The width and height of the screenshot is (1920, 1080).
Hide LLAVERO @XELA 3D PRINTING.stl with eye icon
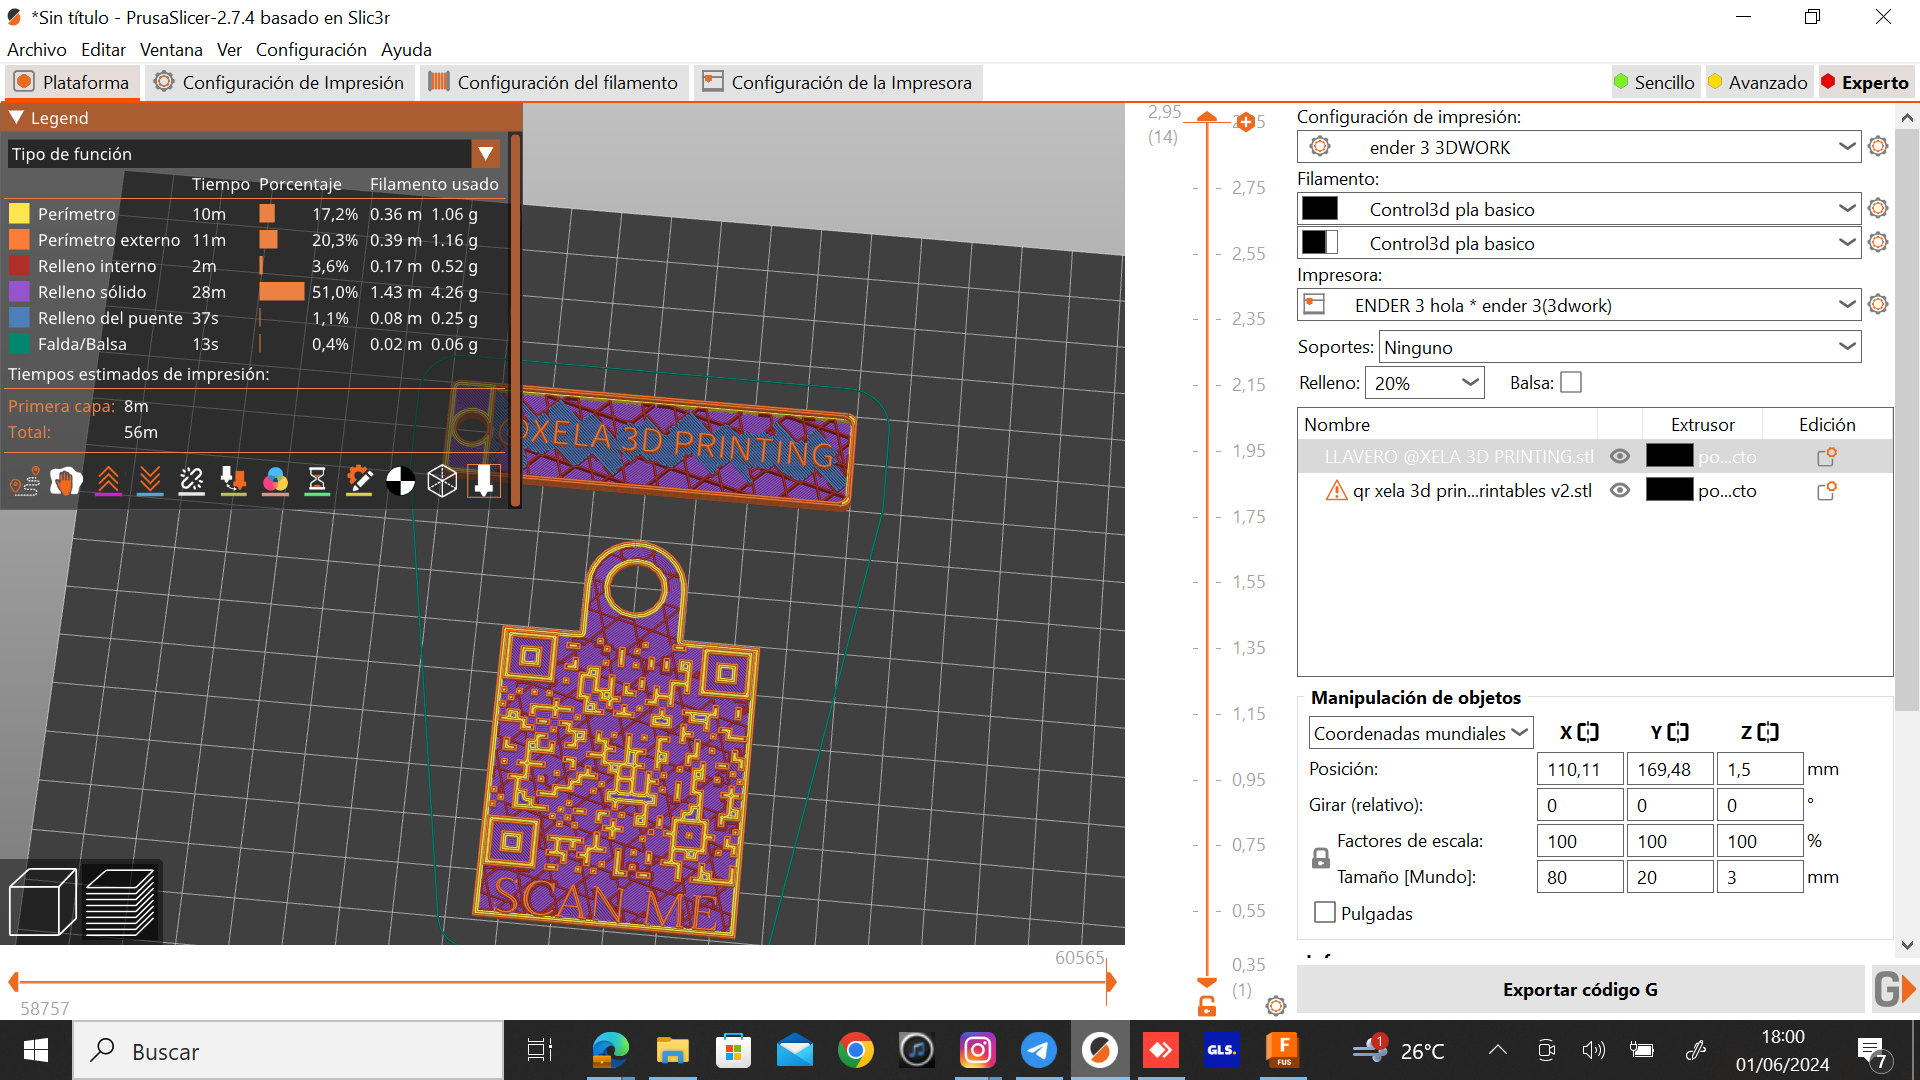click(1620, 457)
